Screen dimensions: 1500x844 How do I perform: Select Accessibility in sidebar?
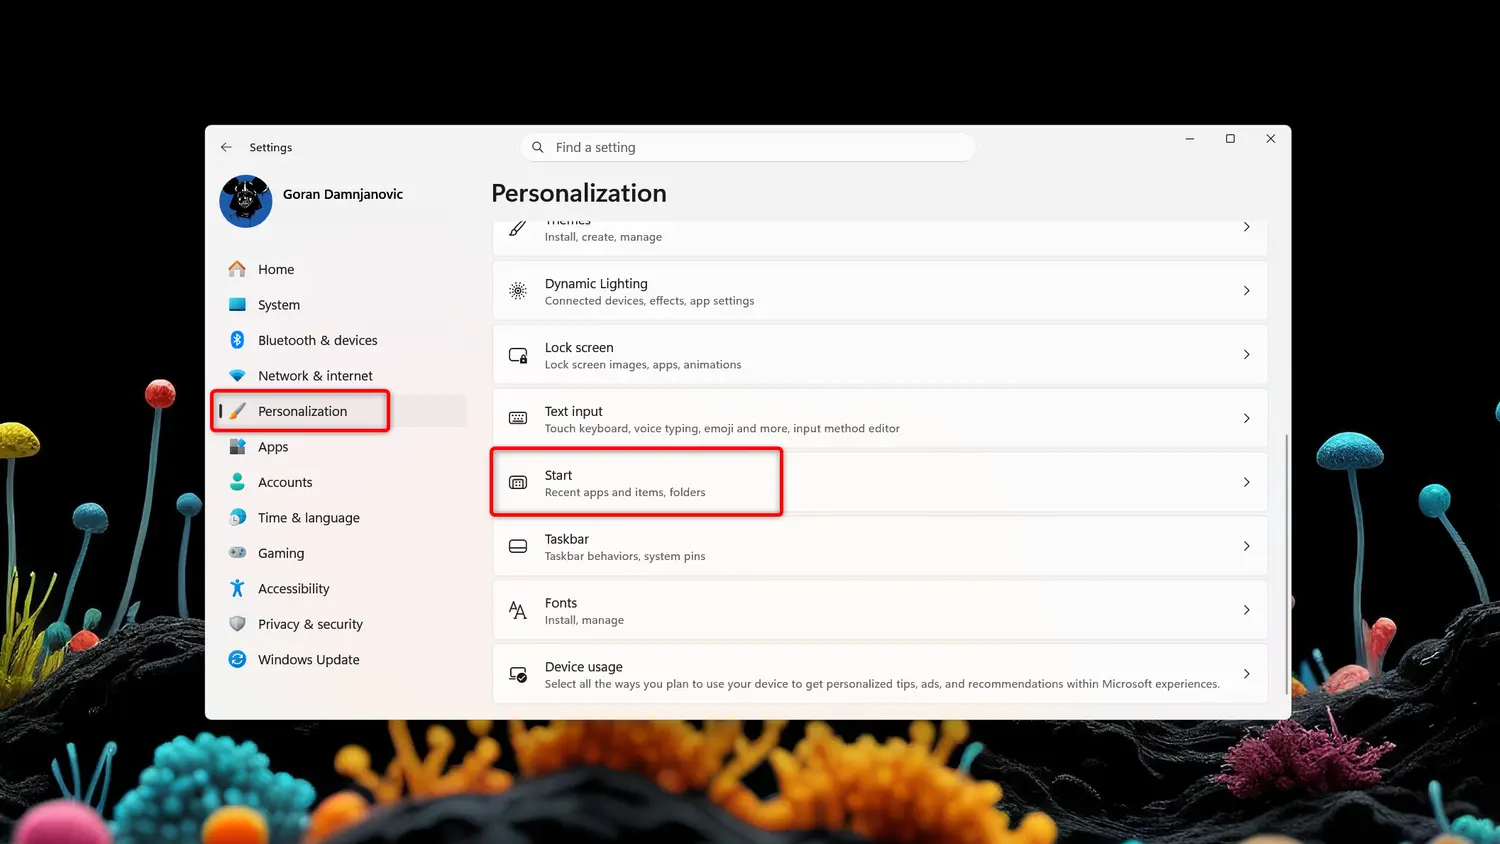[342, 589]
